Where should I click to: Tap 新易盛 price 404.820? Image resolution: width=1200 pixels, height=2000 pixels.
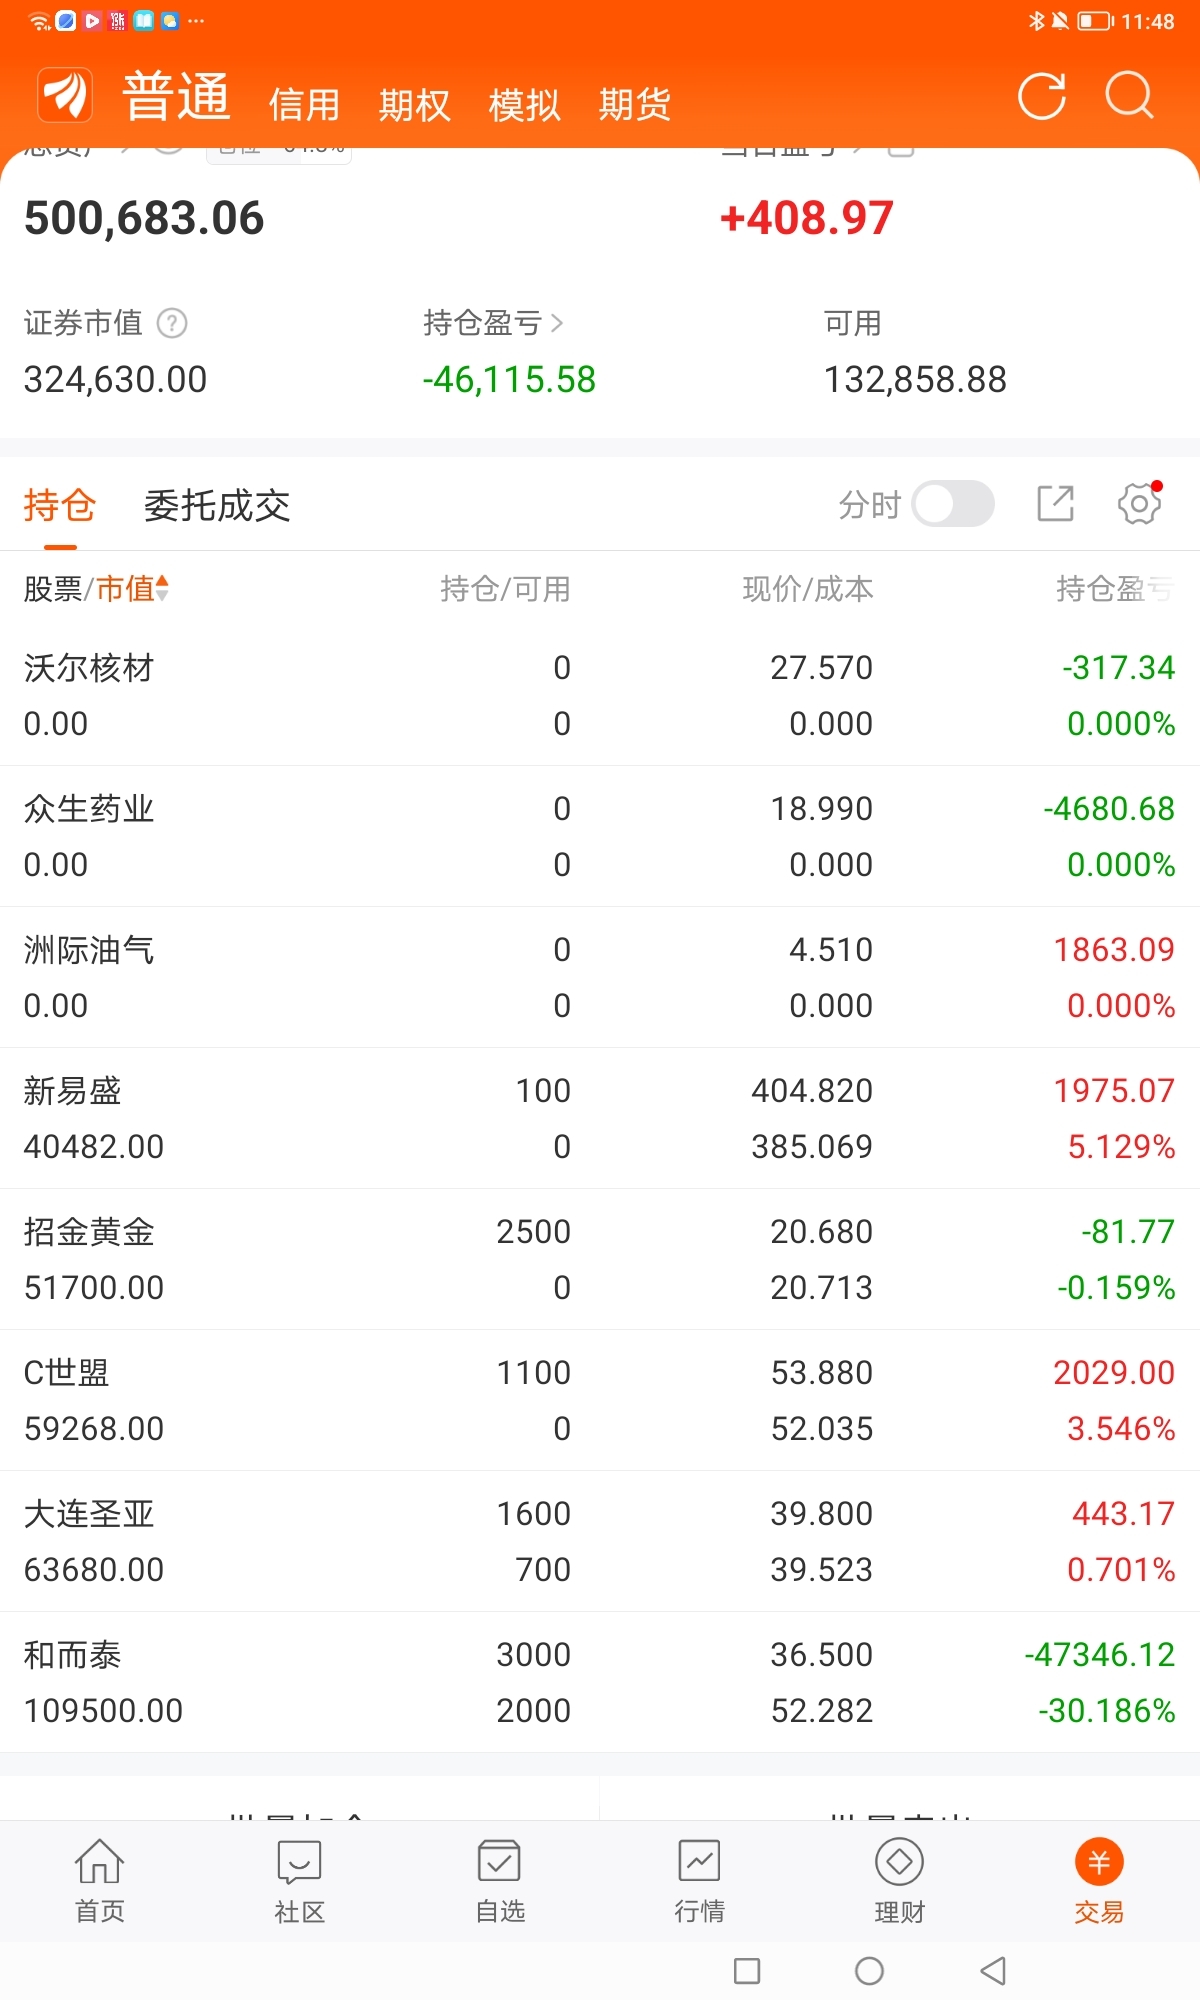pos(812,1091)
